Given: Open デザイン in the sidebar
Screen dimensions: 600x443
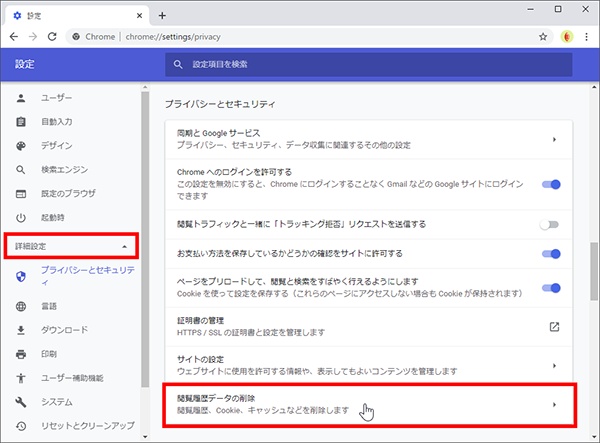Looking at the screenshot, I should 57,146.
